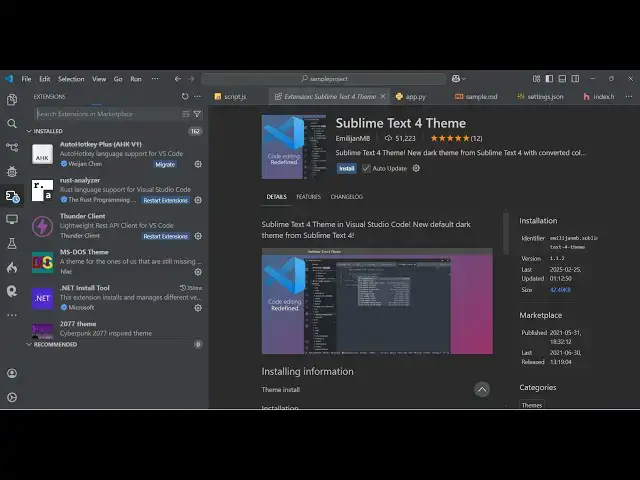The image size is (640, 480).
Task: Open the EmilijanMB publisher link
Action: click(x=353, y=138)
